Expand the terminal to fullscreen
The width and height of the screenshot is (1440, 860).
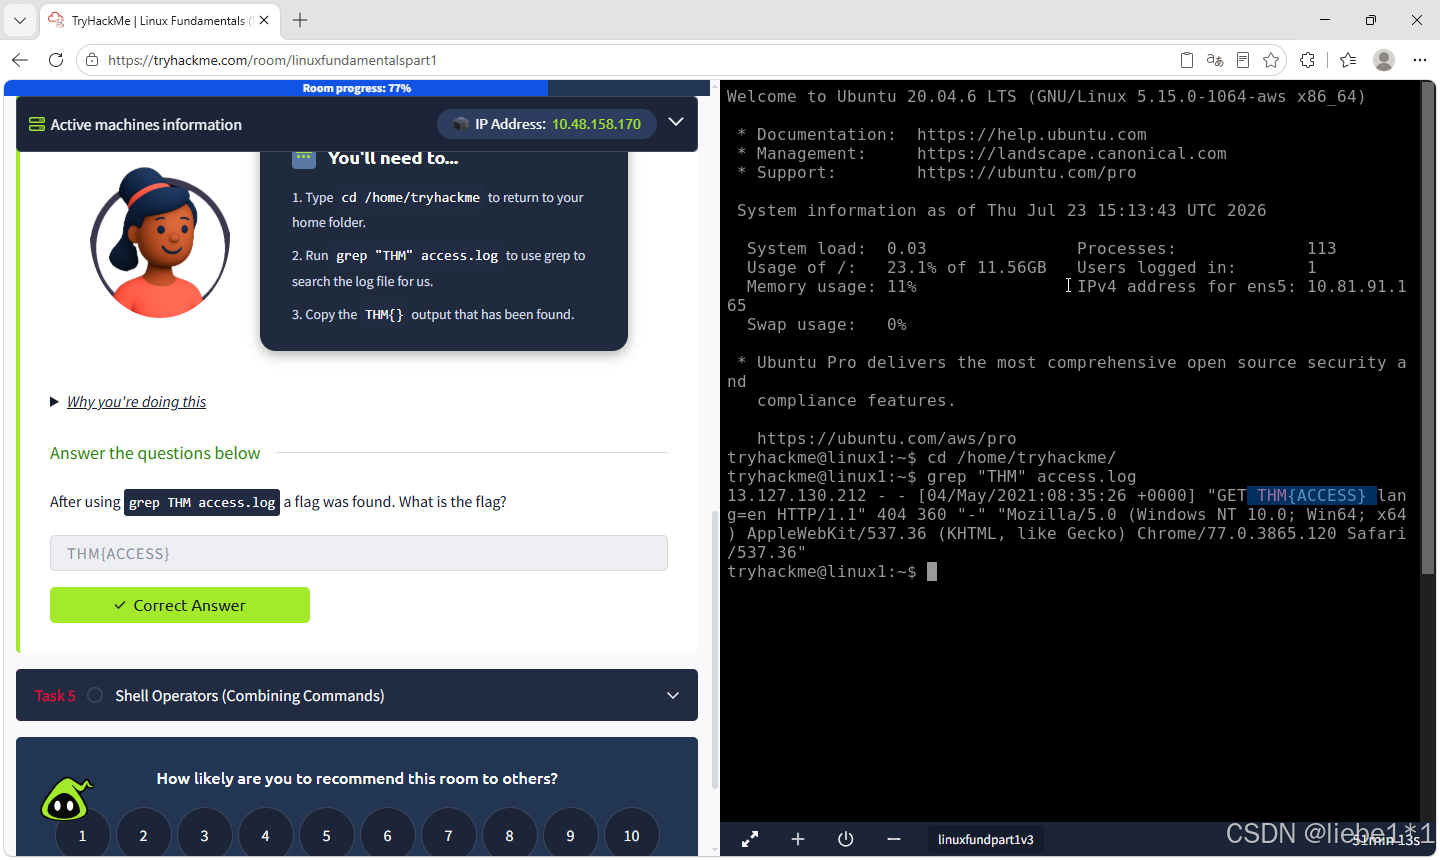coord(749,839)
